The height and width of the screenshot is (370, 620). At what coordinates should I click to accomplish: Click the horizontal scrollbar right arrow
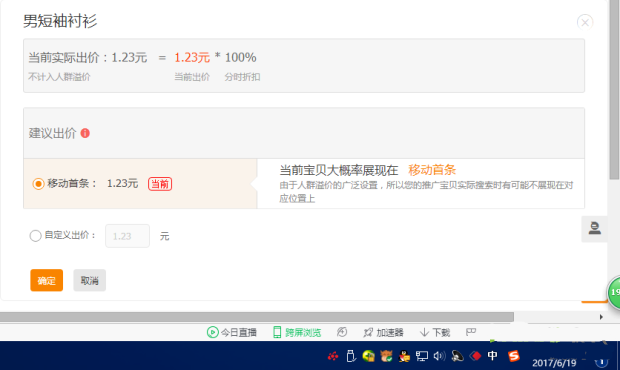coord(601,317)
